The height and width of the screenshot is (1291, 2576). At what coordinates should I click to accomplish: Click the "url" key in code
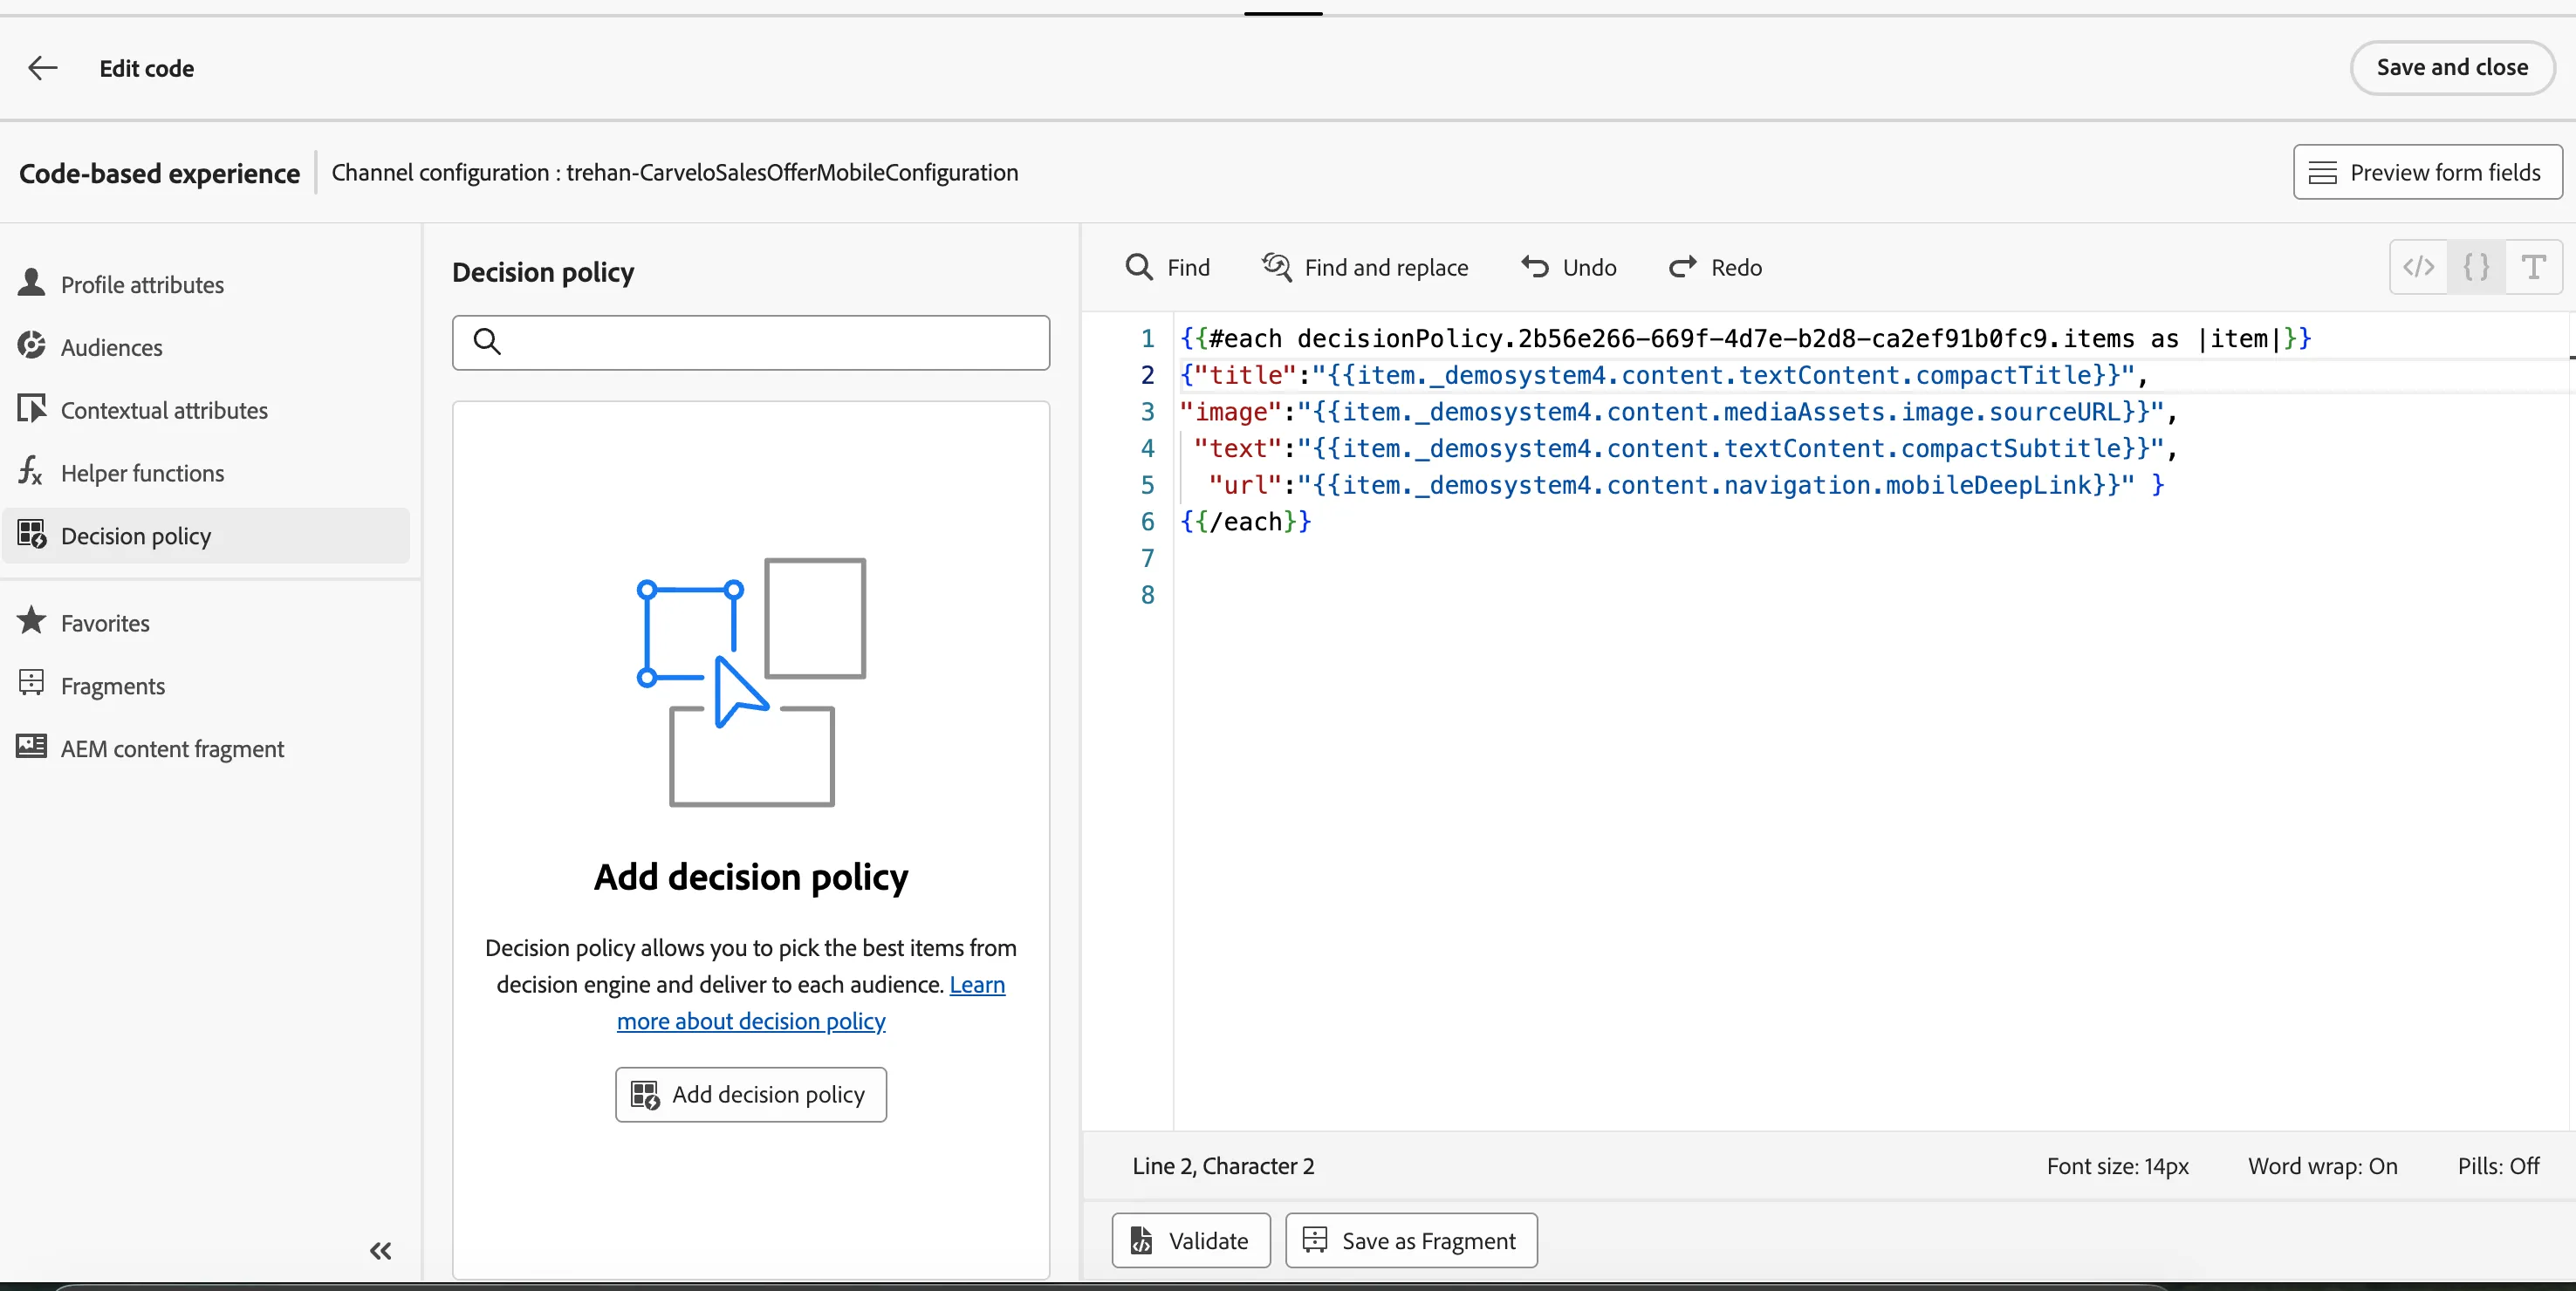[1246, 485]
